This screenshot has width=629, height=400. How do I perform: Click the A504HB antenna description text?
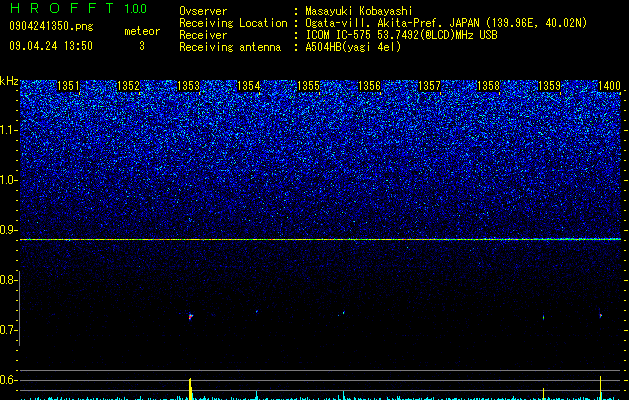[353, 47]
